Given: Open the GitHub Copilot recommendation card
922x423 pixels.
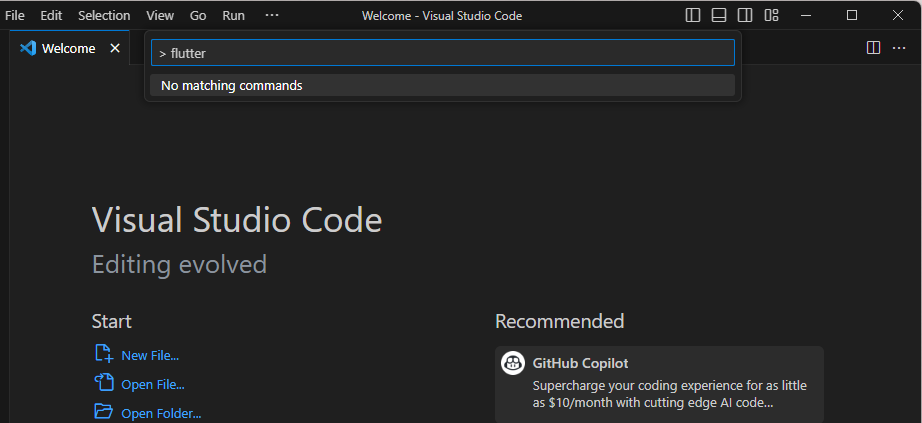Looking at the screenshot, I should (x=659, y=384).
